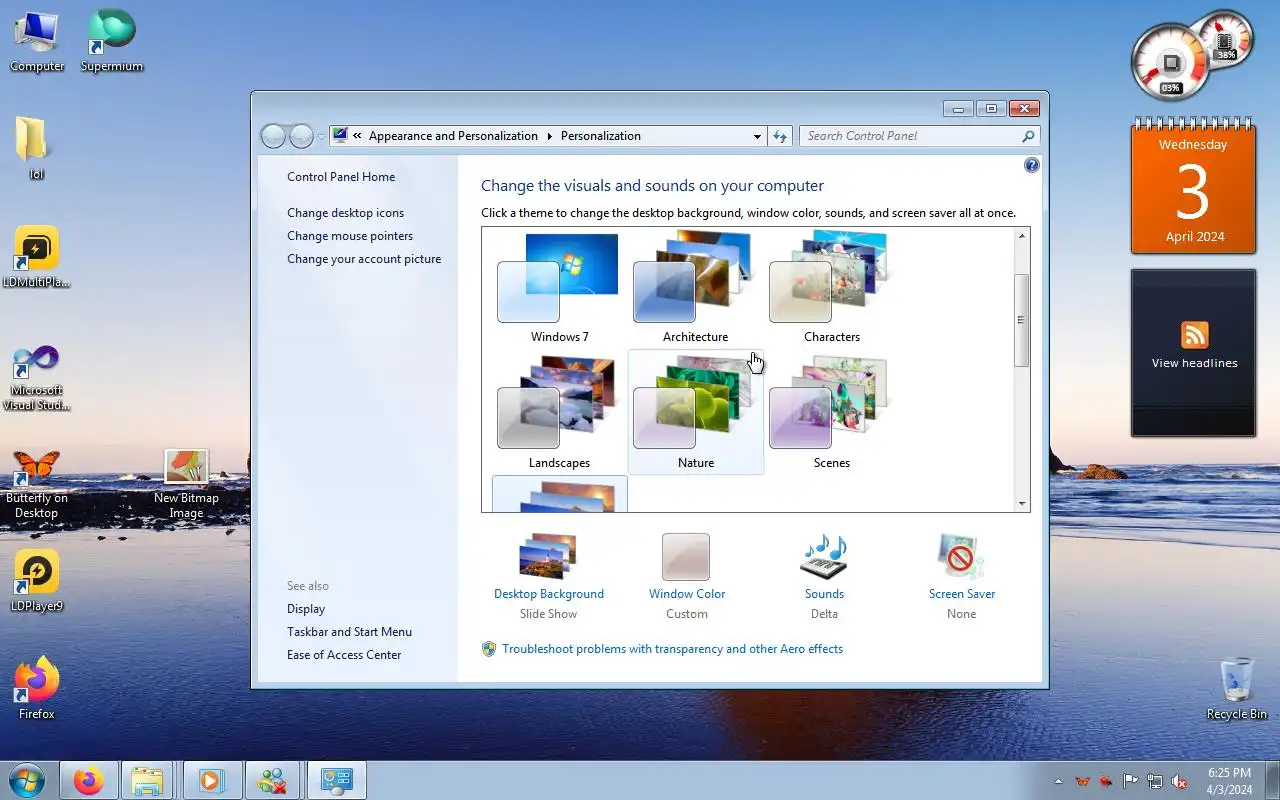The image size is (1280, 800).
Task: Open the clock showing 6:25 PM
Action: (x=1229, y=781)
